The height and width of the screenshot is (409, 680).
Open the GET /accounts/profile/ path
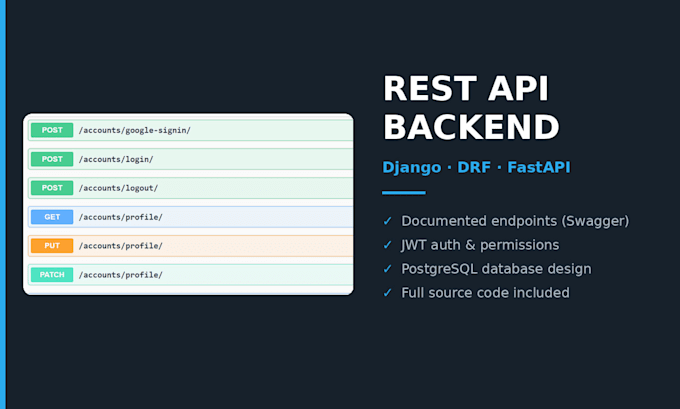[x=121, y=217]
